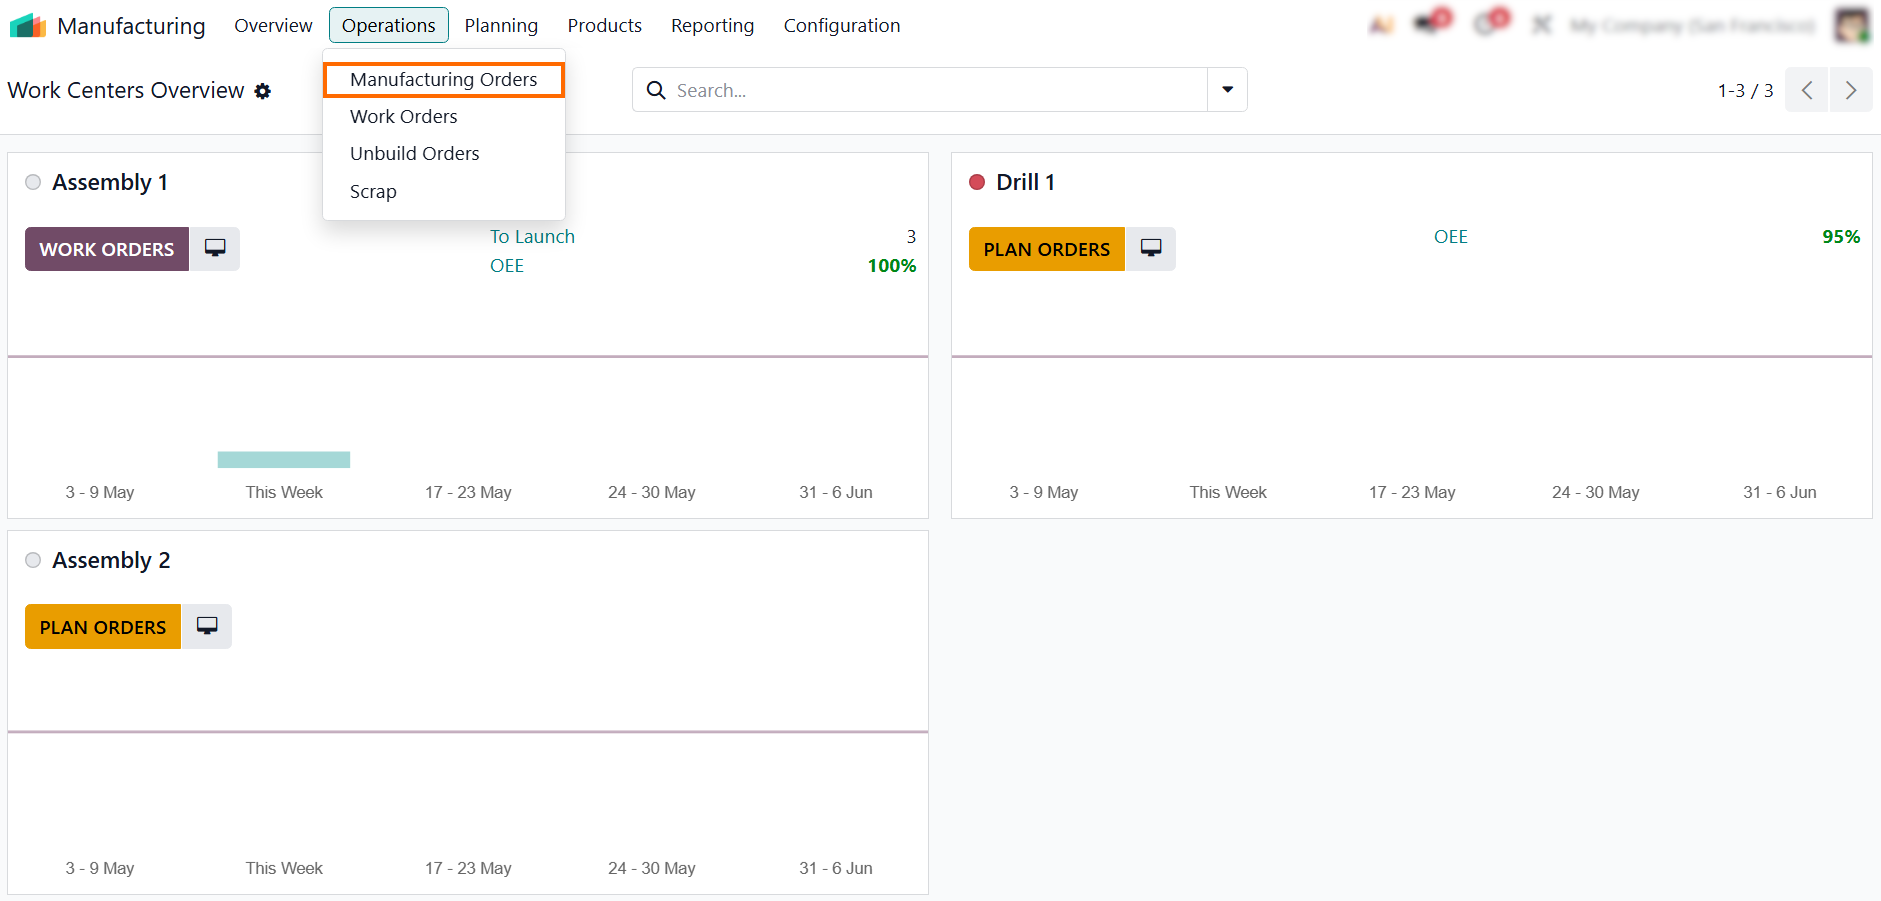Open the Work Centers Overview gear settings
This screenshot has width=1881, height=901.
tap(263, 91)
